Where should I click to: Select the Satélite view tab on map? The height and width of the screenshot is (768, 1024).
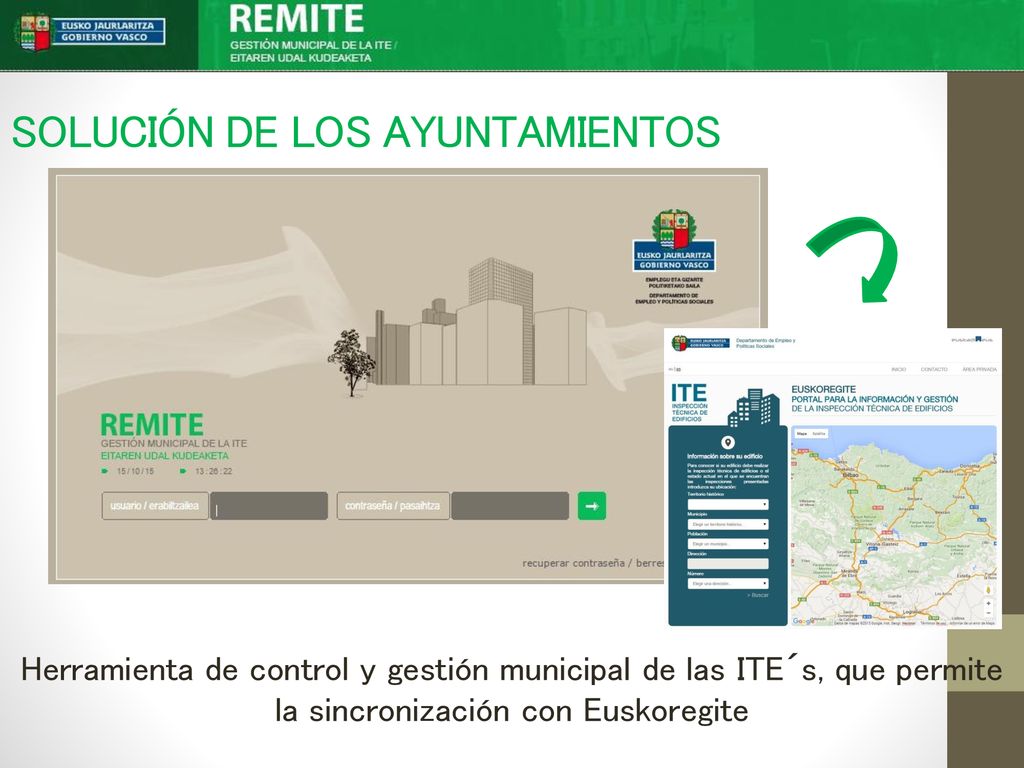[x=819, y=434]
